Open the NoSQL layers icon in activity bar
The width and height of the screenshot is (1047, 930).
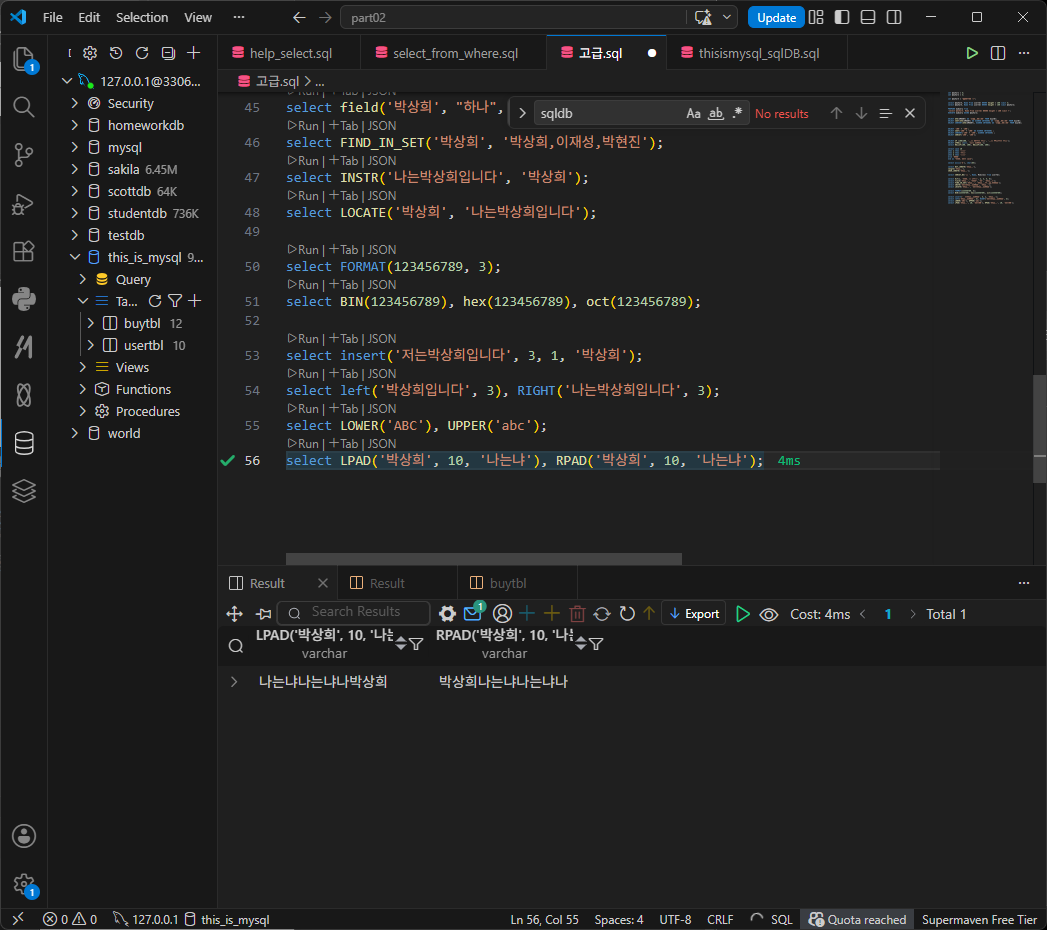(24, 491)
